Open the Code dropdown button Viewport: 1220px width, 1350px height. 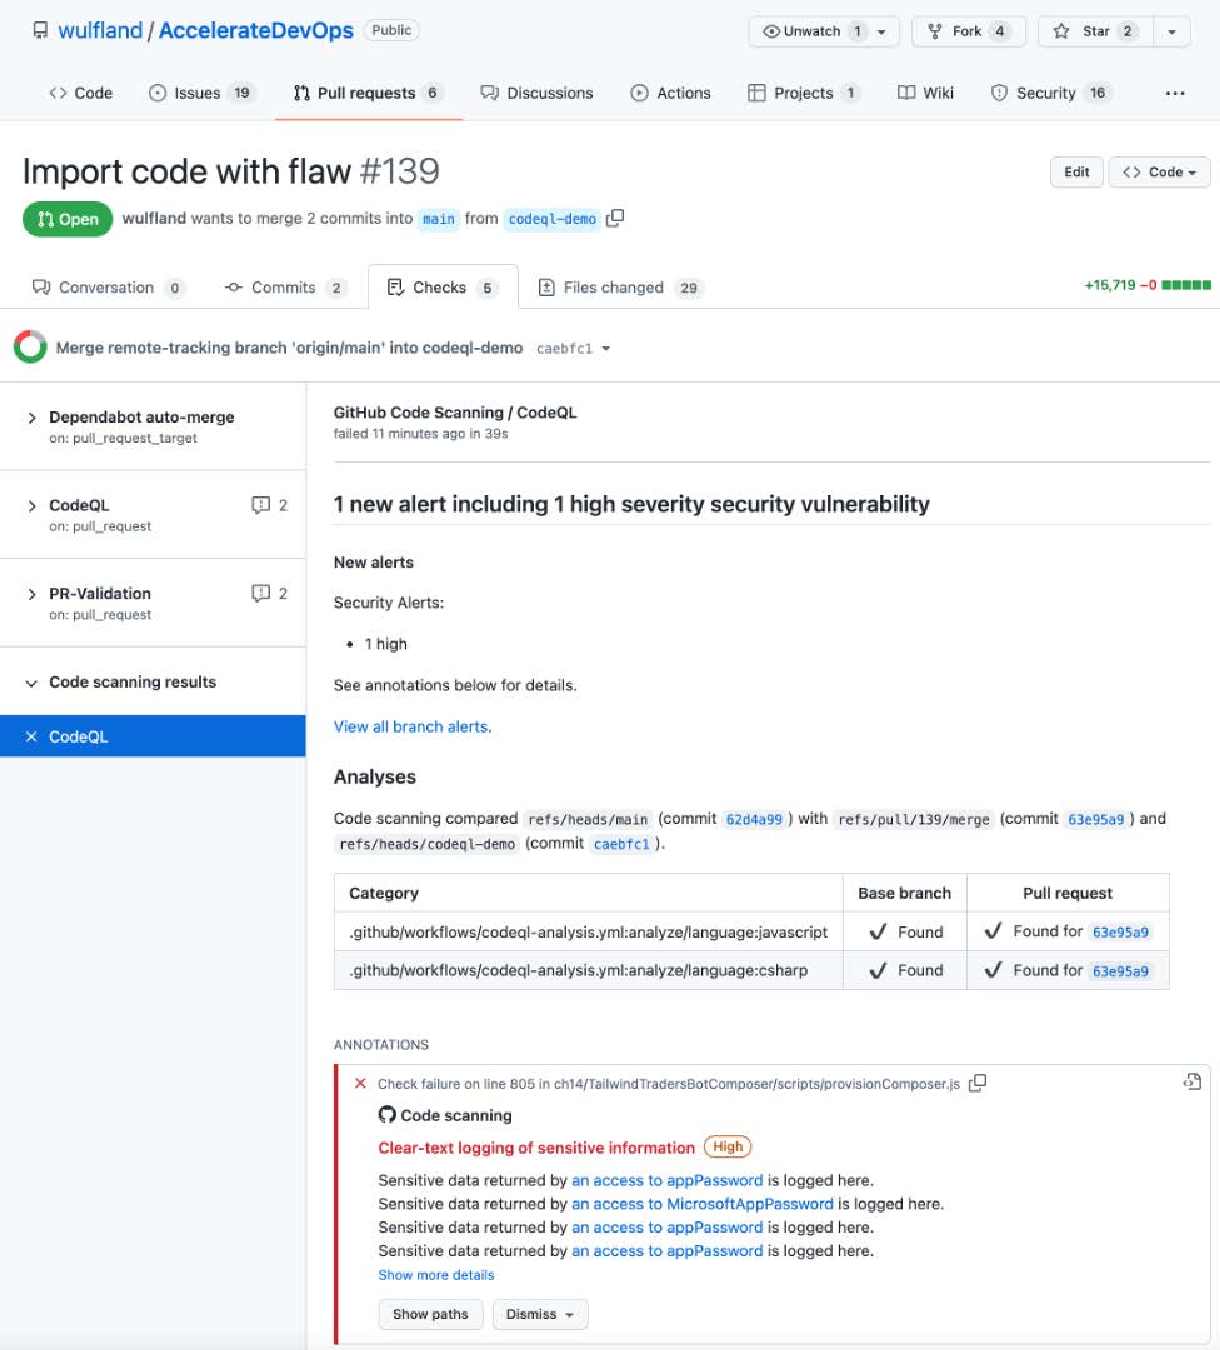click(x=1160, y=172)
